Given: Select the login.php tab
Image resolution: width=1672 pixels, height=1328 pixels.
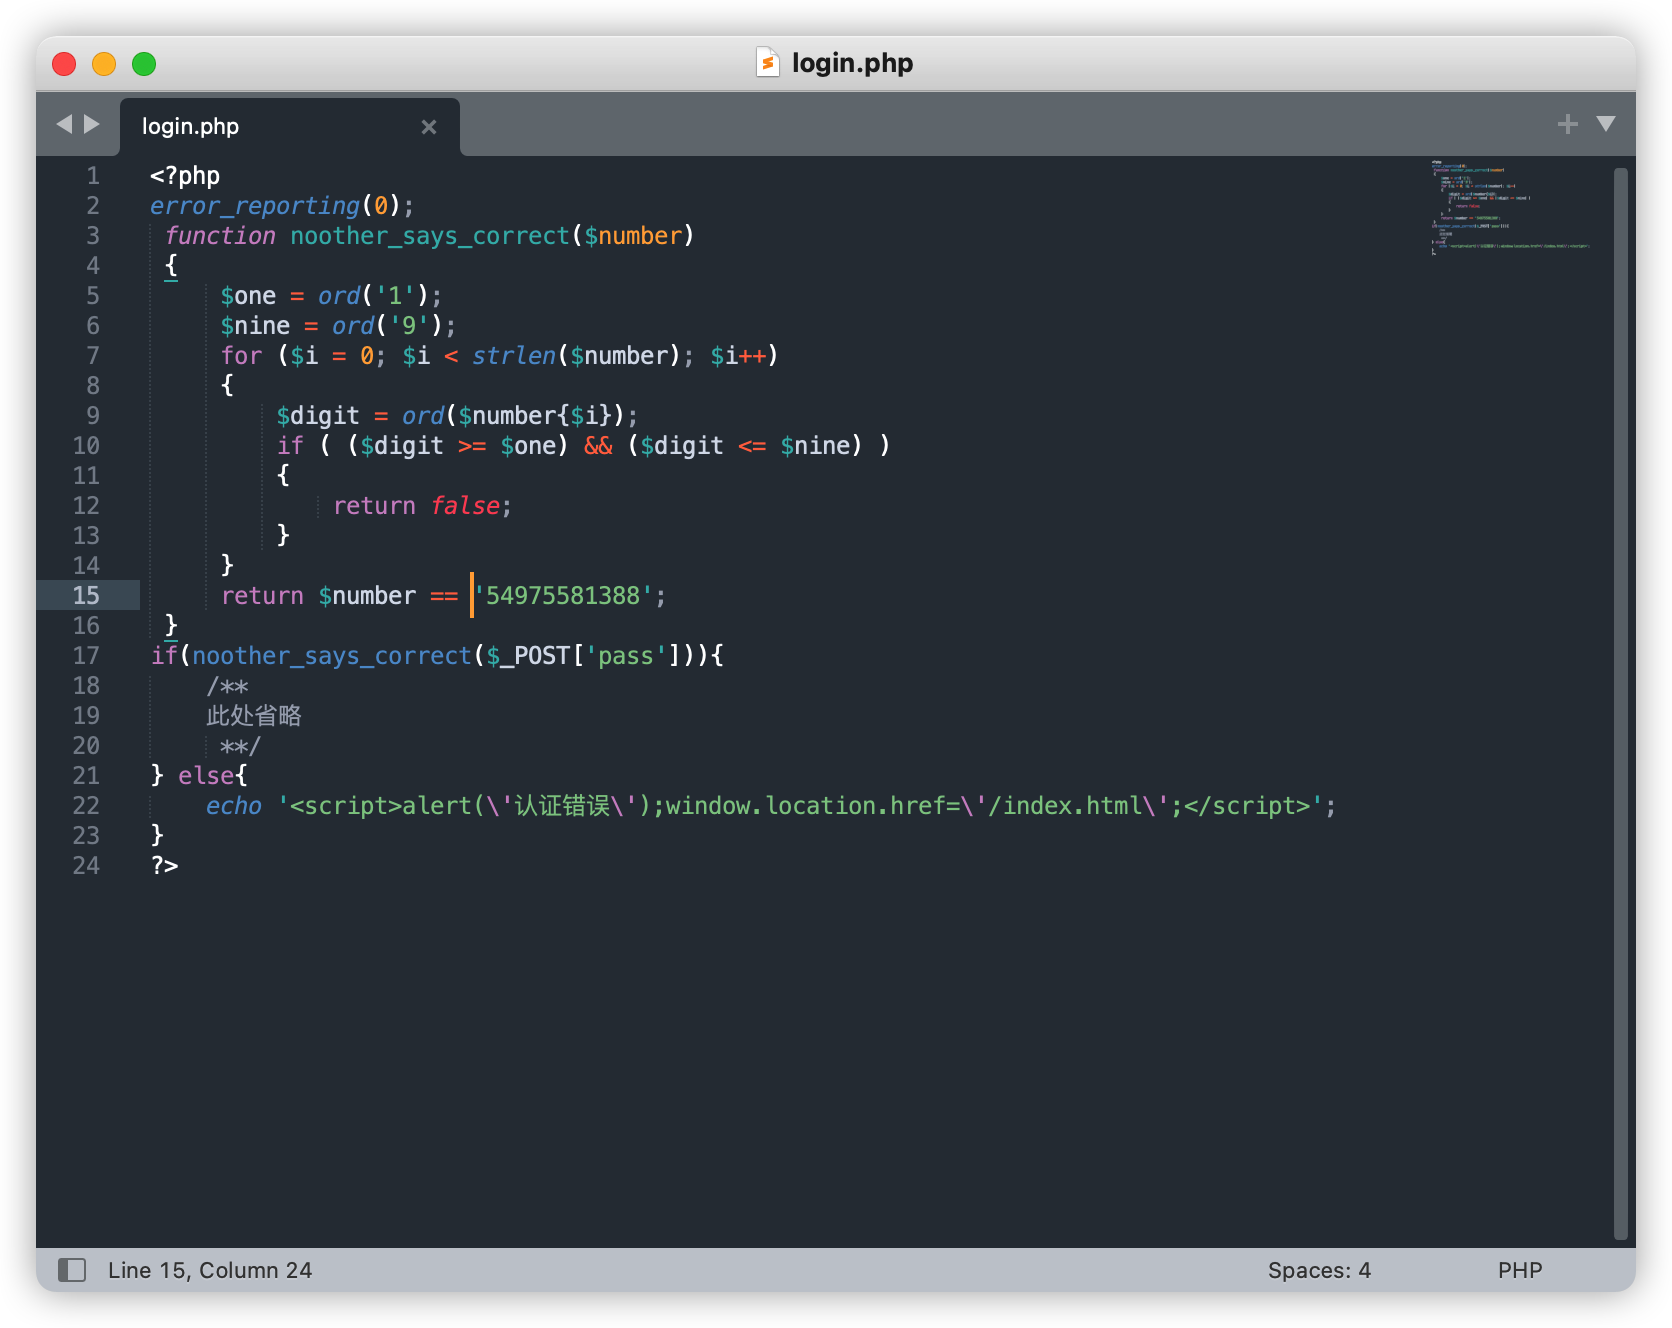Looking at the screenshot, I should pyautogui.click(x=290, y=127).
